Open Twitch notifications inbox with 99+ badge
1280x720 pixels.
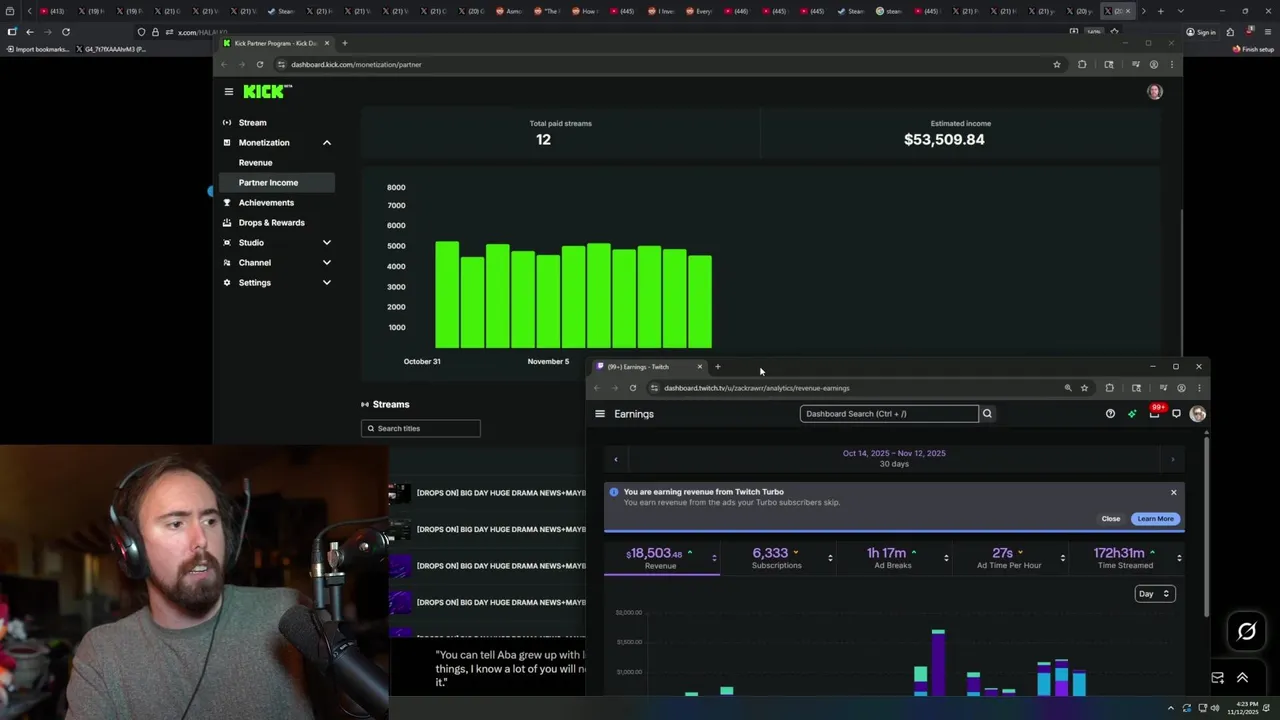click(x=1154, y=413)
